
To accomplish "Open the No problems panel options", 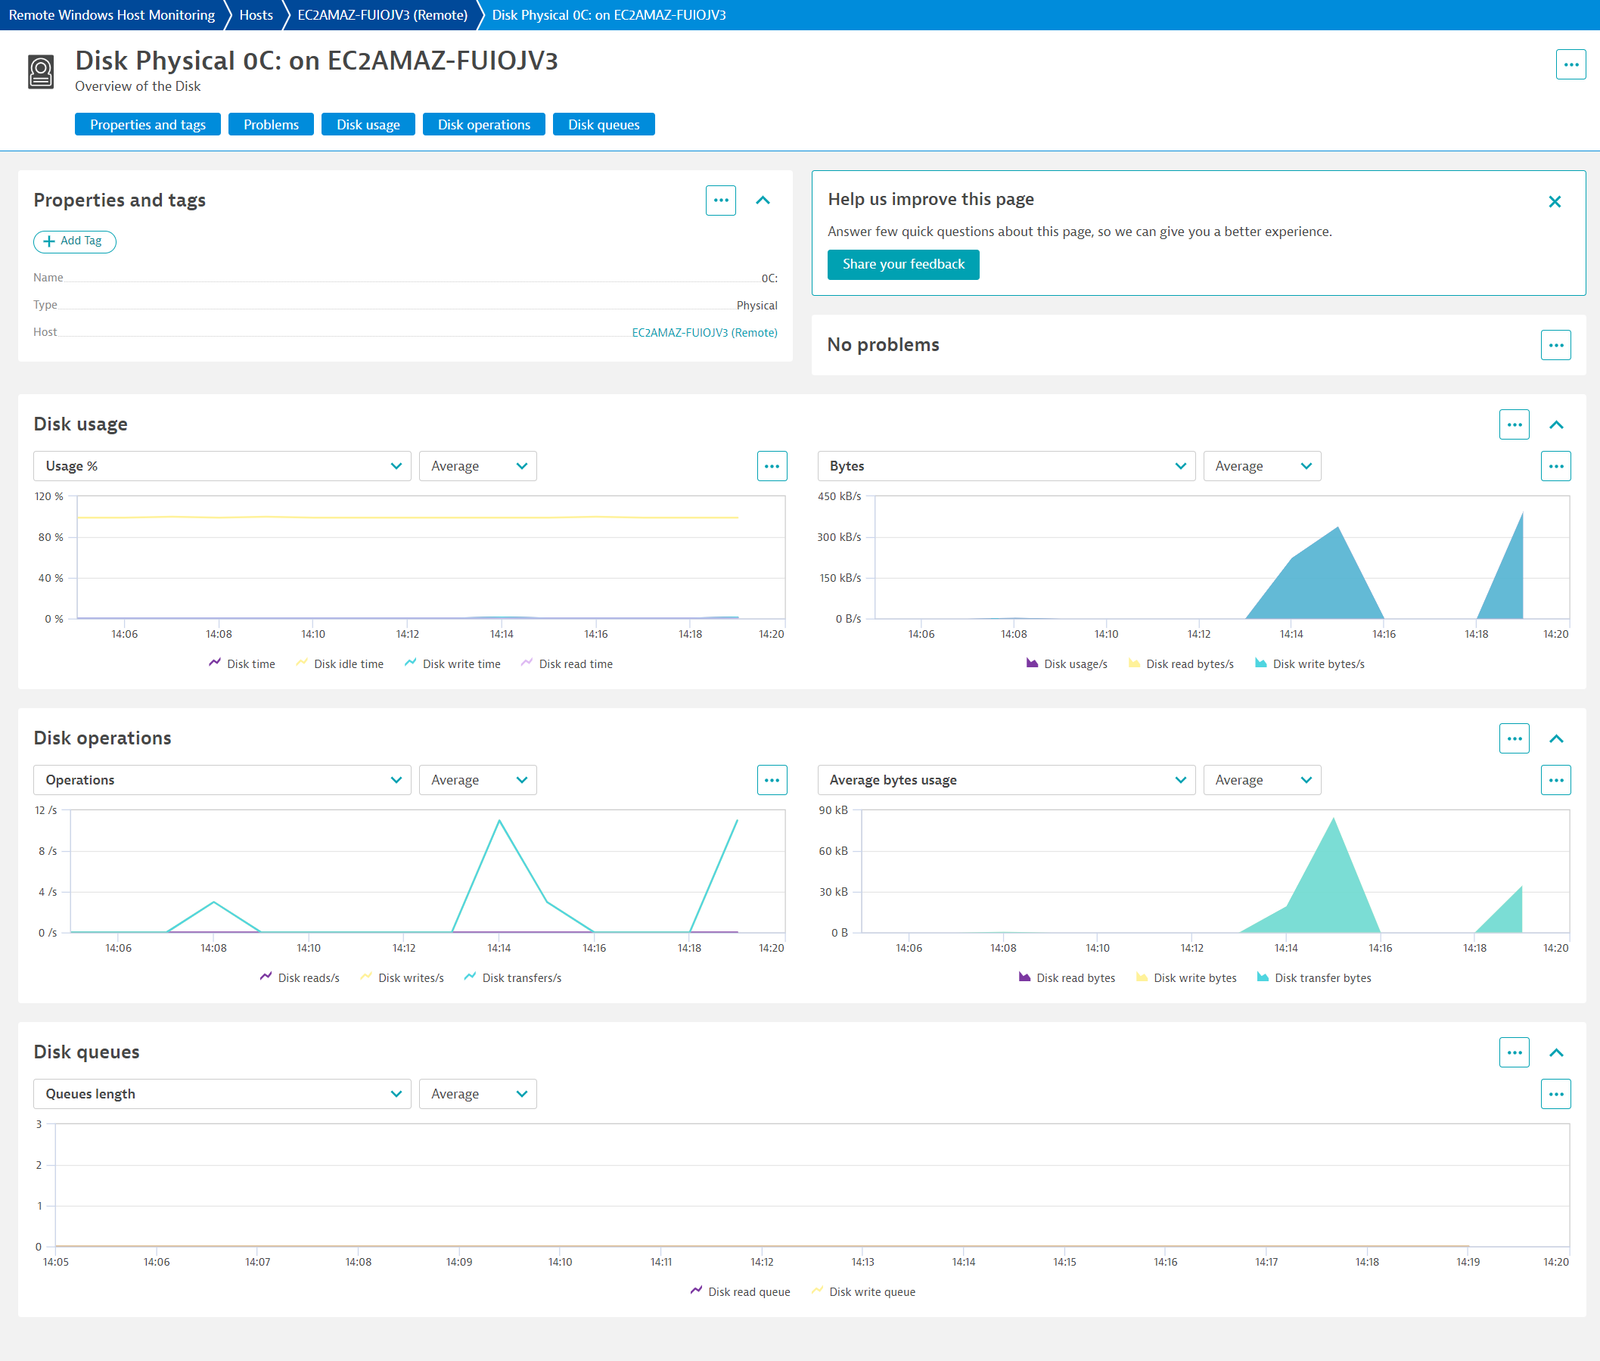I will (1556, 345).
